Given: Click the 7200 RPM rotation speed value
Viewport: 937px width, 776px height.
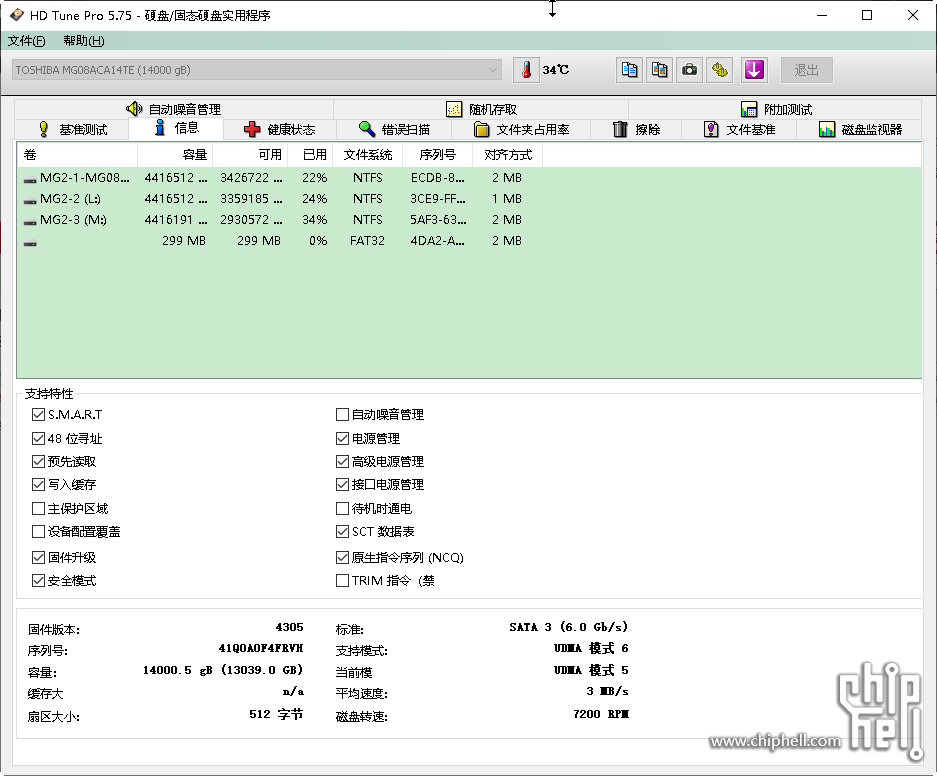Looking at the screenshot, I should click(601, 714).
